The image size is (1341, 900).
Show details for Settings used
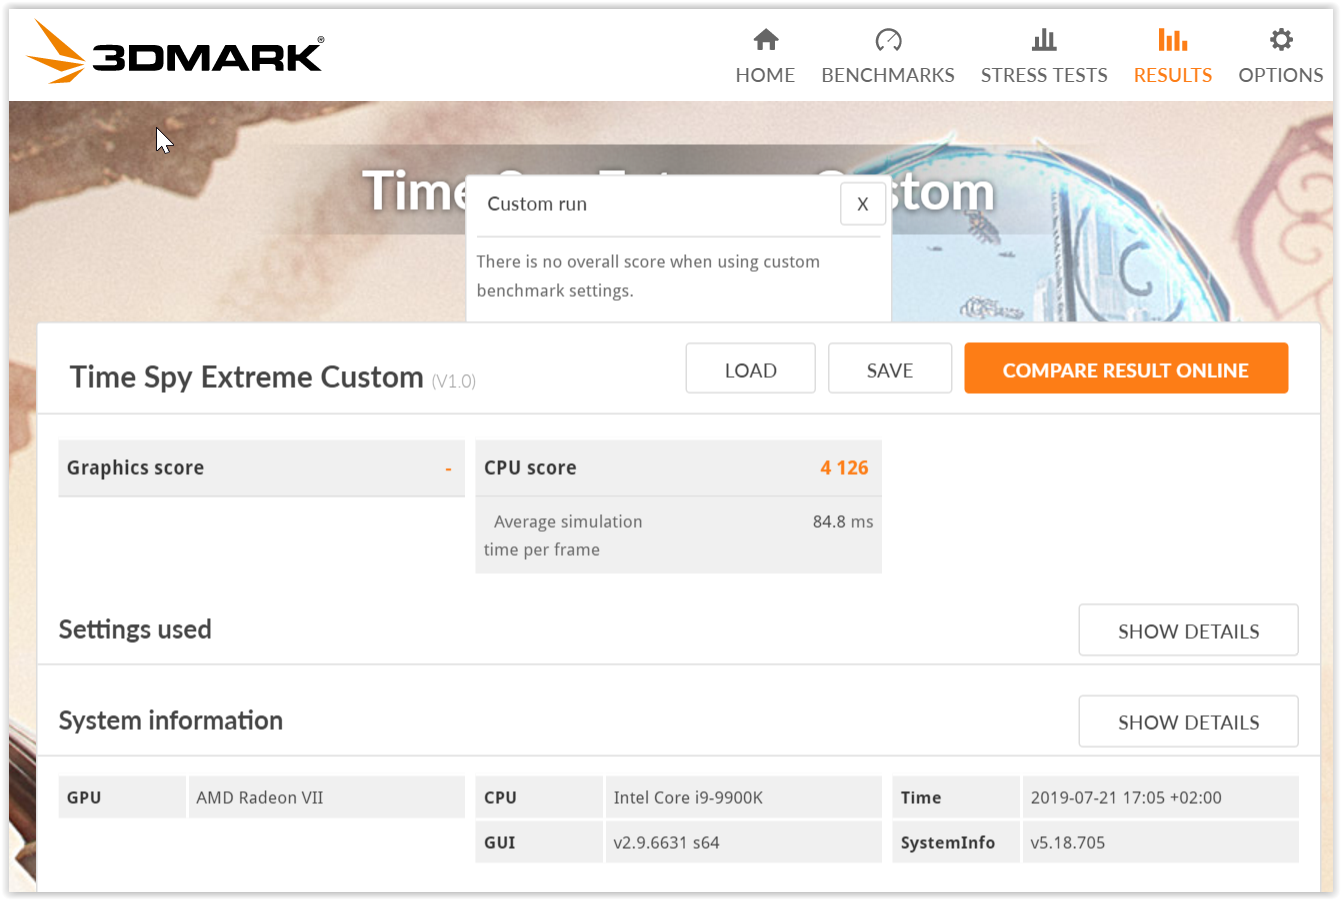(x=1188, y=631)
